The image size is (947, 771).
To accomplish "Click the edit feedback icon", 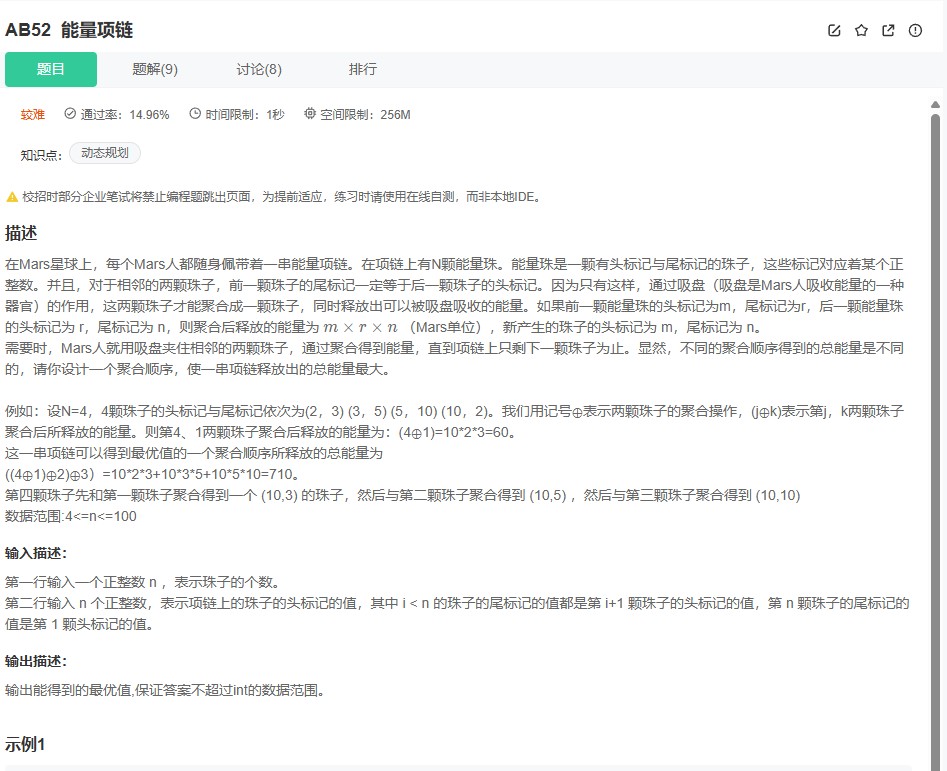I will click(835, 30).
